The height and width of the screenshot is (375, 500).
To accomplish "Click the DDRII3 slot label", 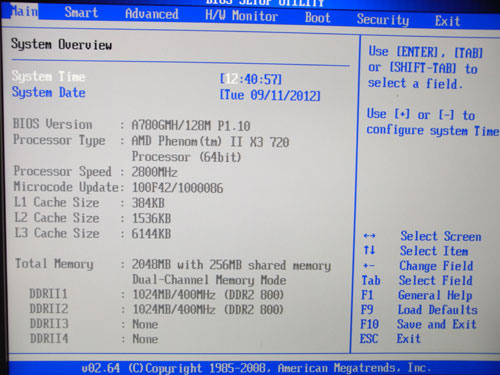I will point(49,324).
